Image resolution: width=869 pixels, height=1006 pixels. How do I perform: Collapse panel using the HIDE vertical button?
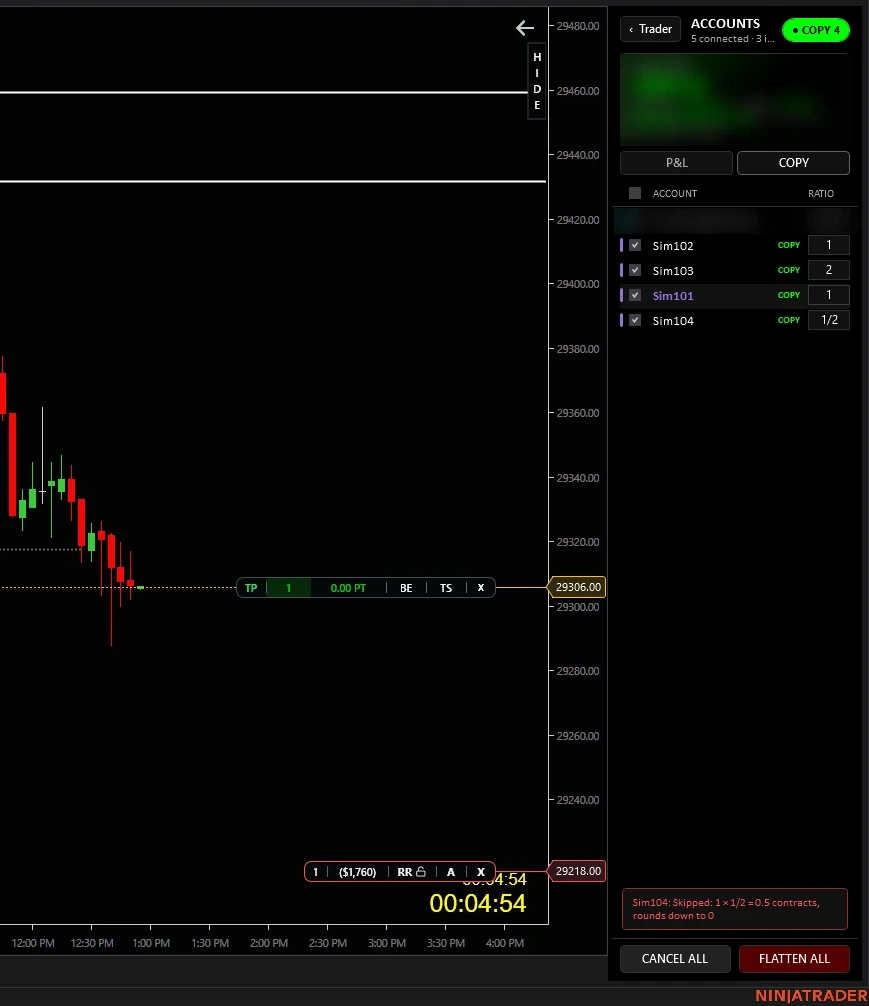[537, 81]
